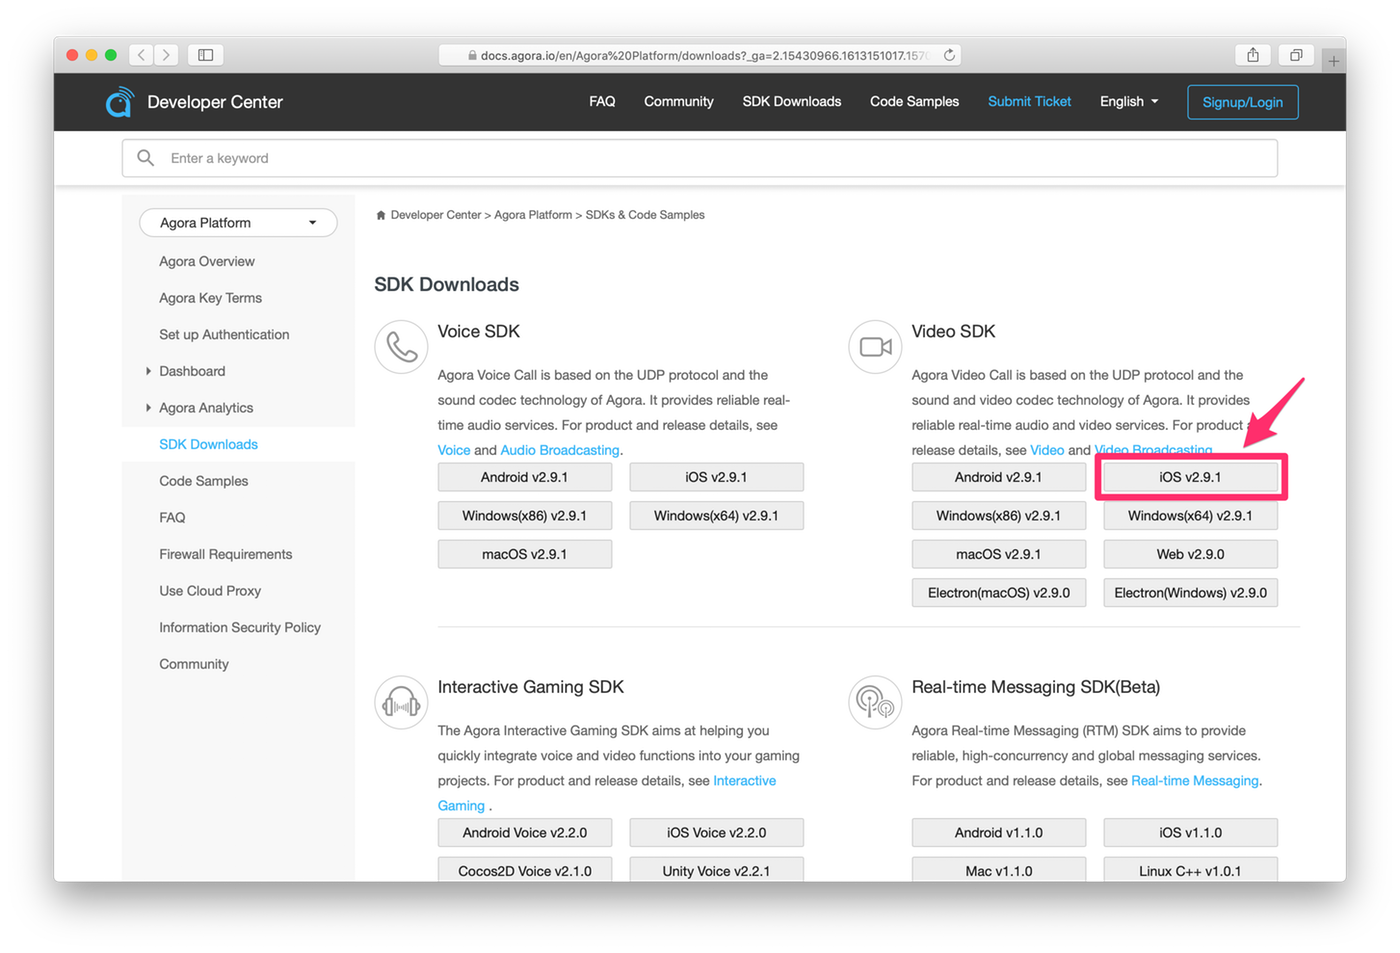Go back with Safari back arrow
Image resolution: width=1400 pixels, height=953 pixels.
pos(142,55)
